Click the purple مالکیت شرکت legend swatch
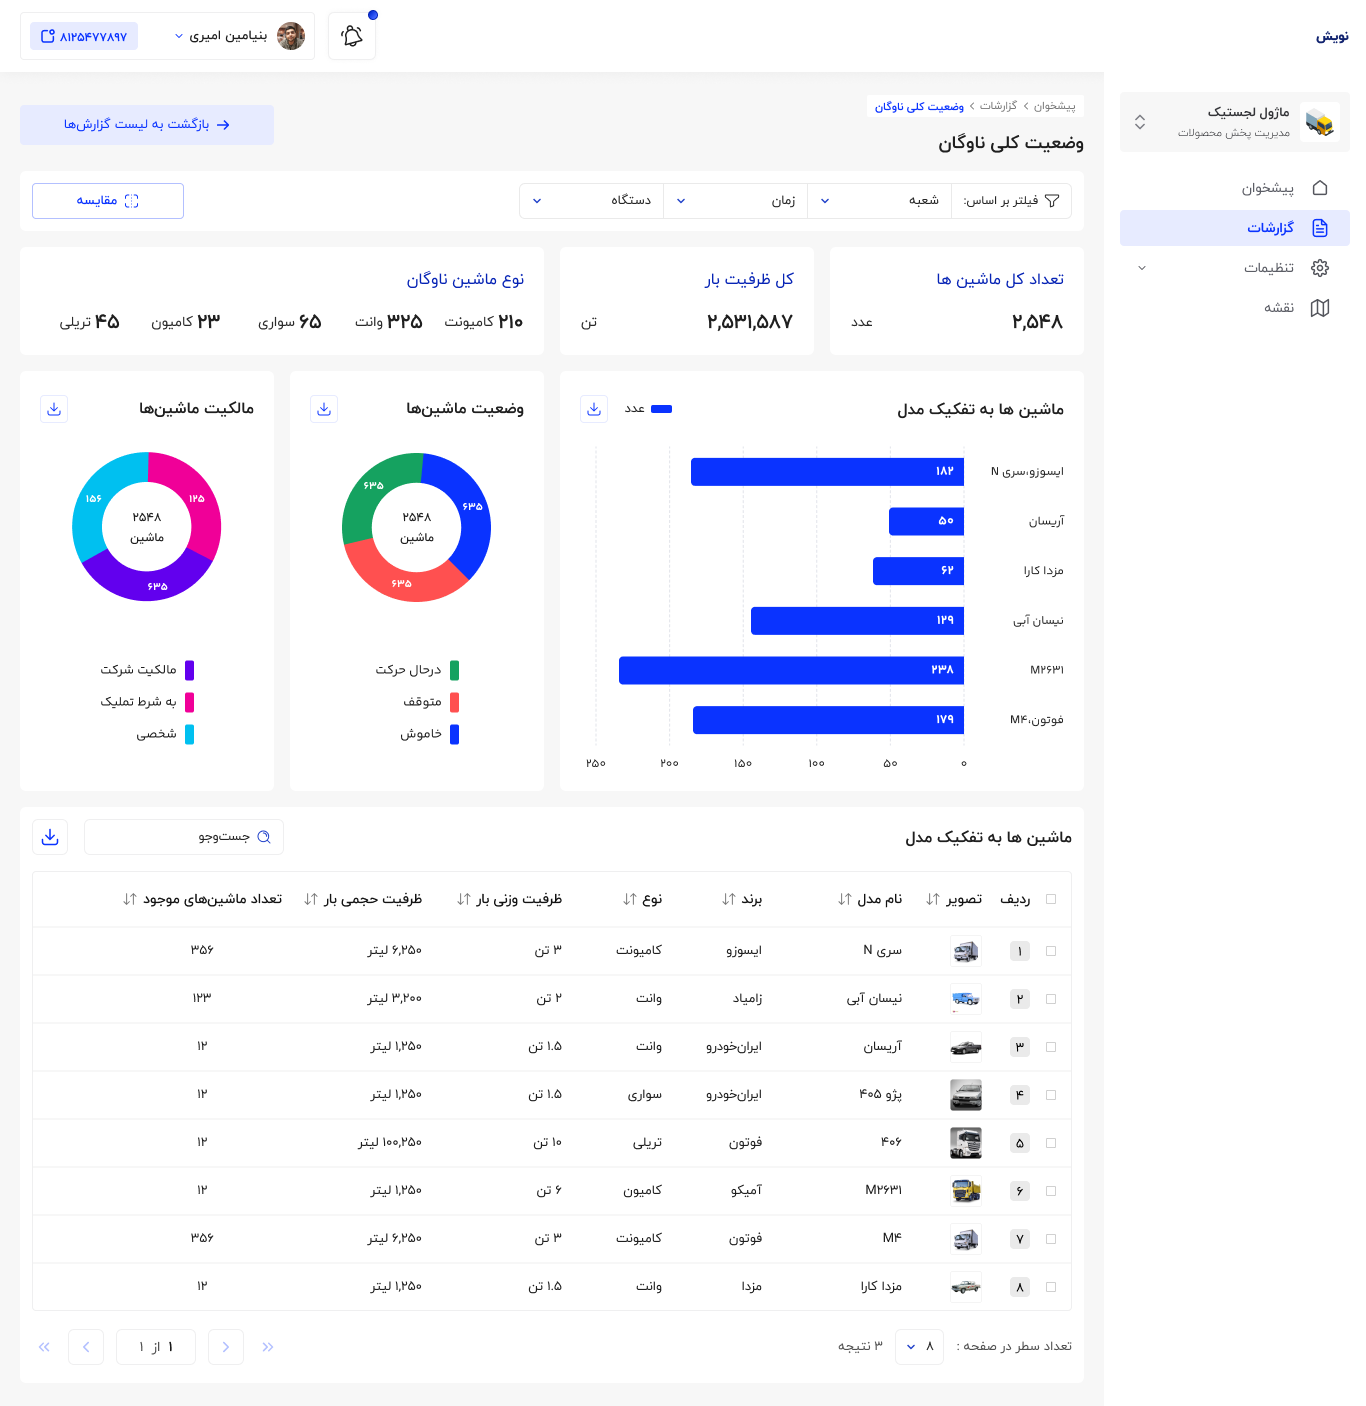This screenshot has height=1406, width=1366. coord(189,670)
